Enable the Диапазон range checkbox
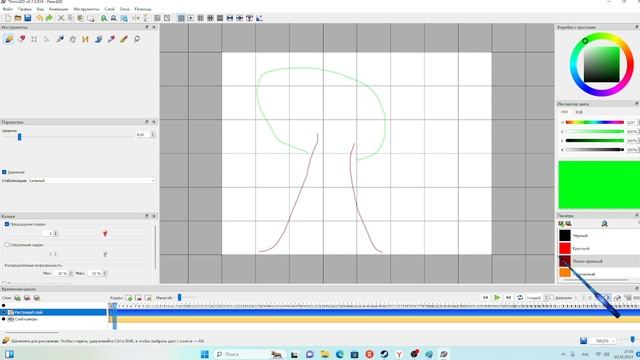 551,298
